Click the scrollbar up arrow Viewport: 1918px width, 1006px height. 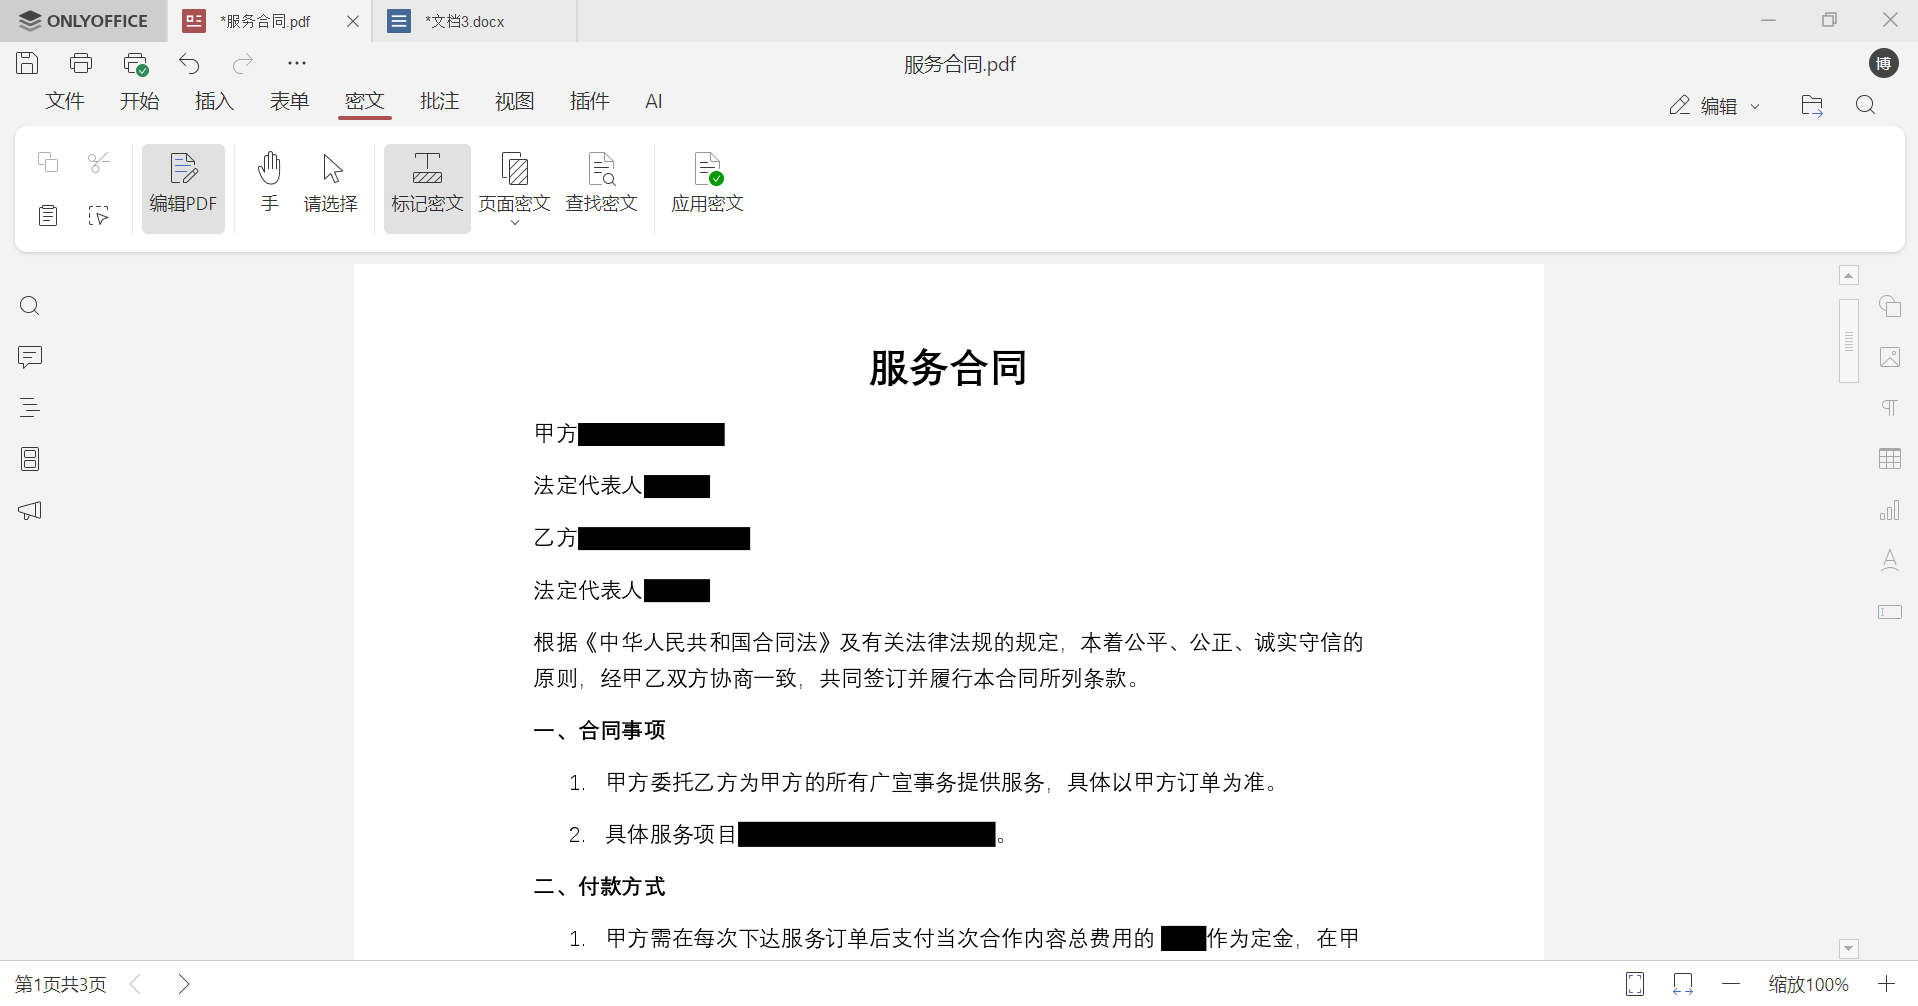tap(1848, 274)
